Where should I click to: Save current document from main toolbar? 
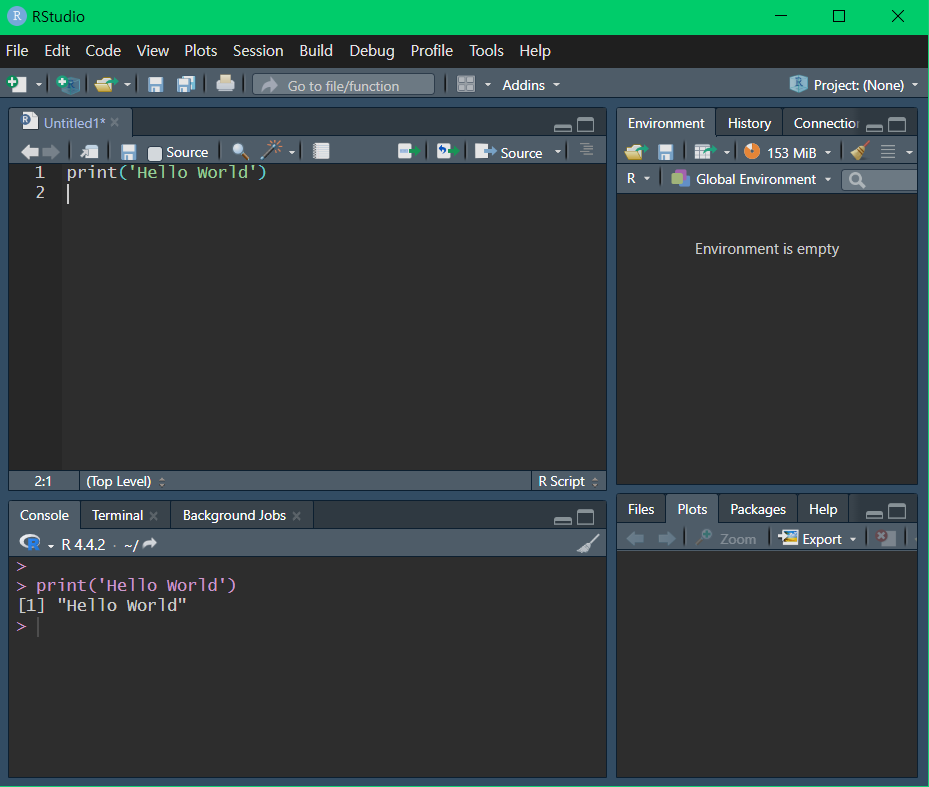click(155, 85)
